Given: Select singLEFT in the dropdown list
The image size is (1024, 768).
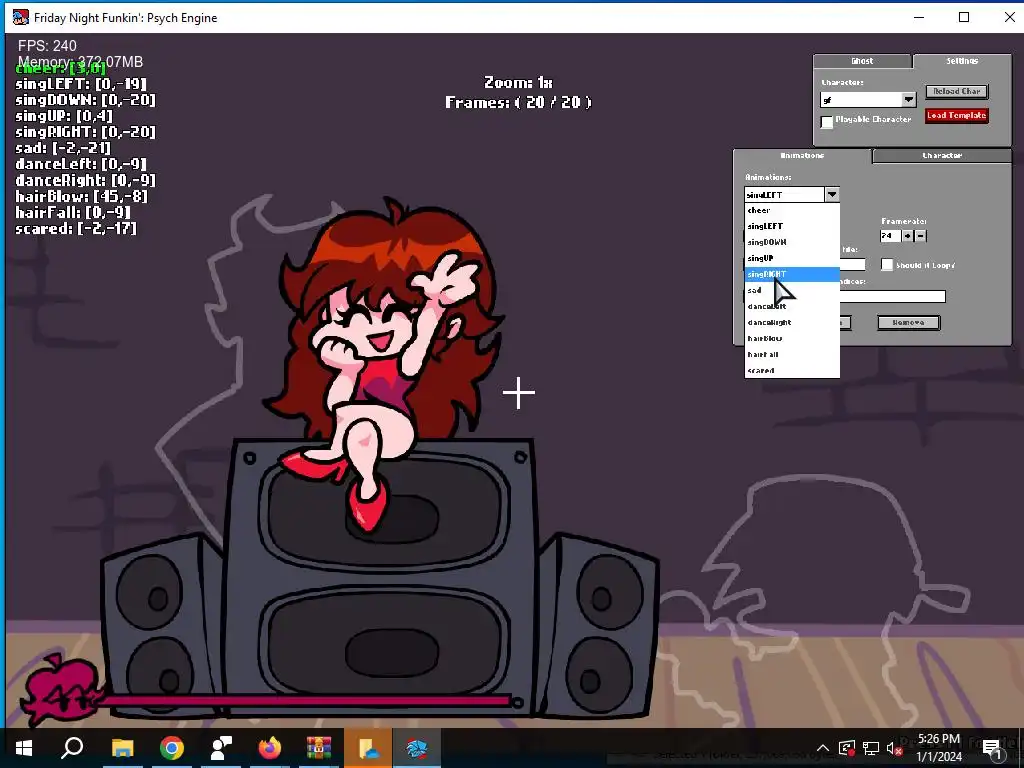Looking at the screenshot, I should (x=792, y=226).
